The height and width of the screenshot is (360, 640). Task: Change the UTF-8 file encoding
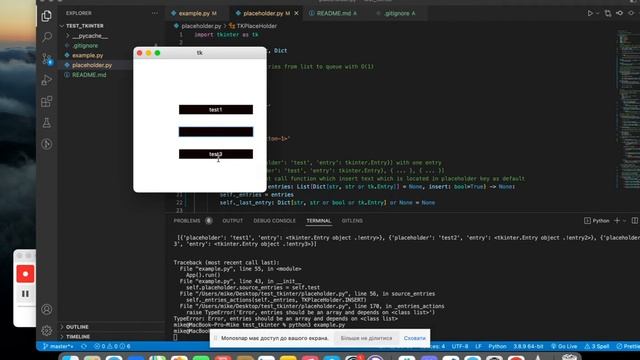click(460, 346)
